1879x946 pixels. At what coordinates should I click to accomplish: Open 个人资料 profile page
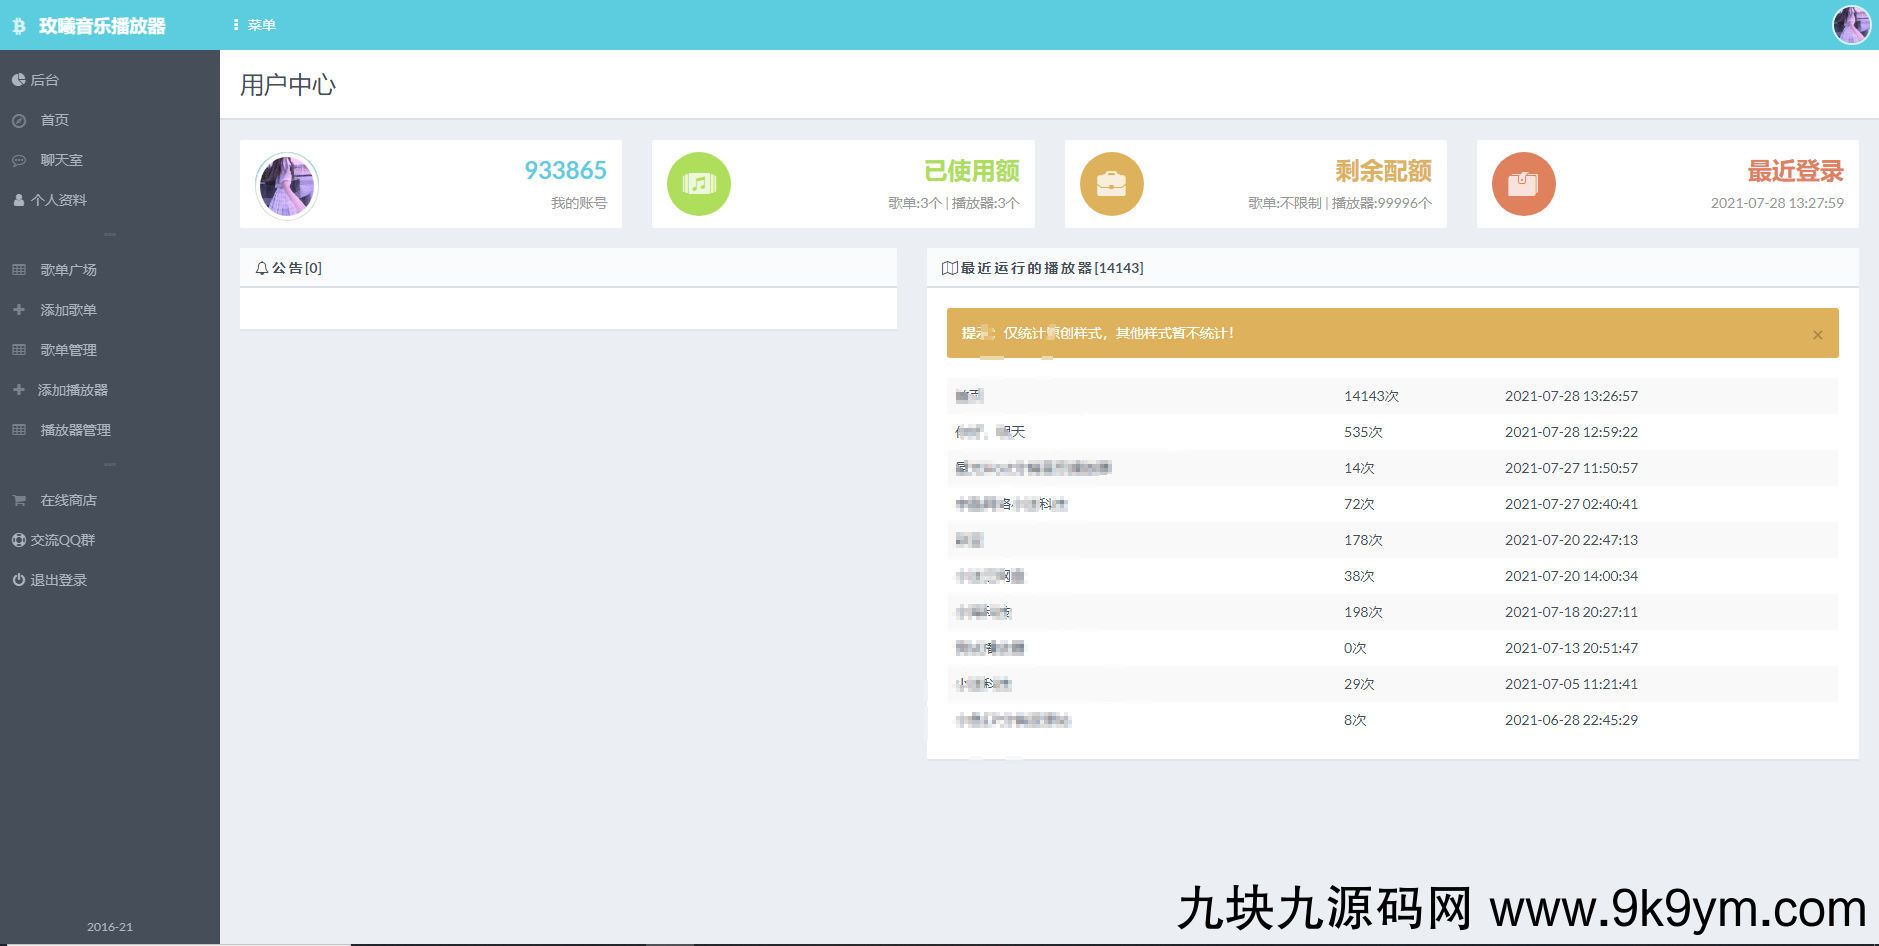coord(58,200)
